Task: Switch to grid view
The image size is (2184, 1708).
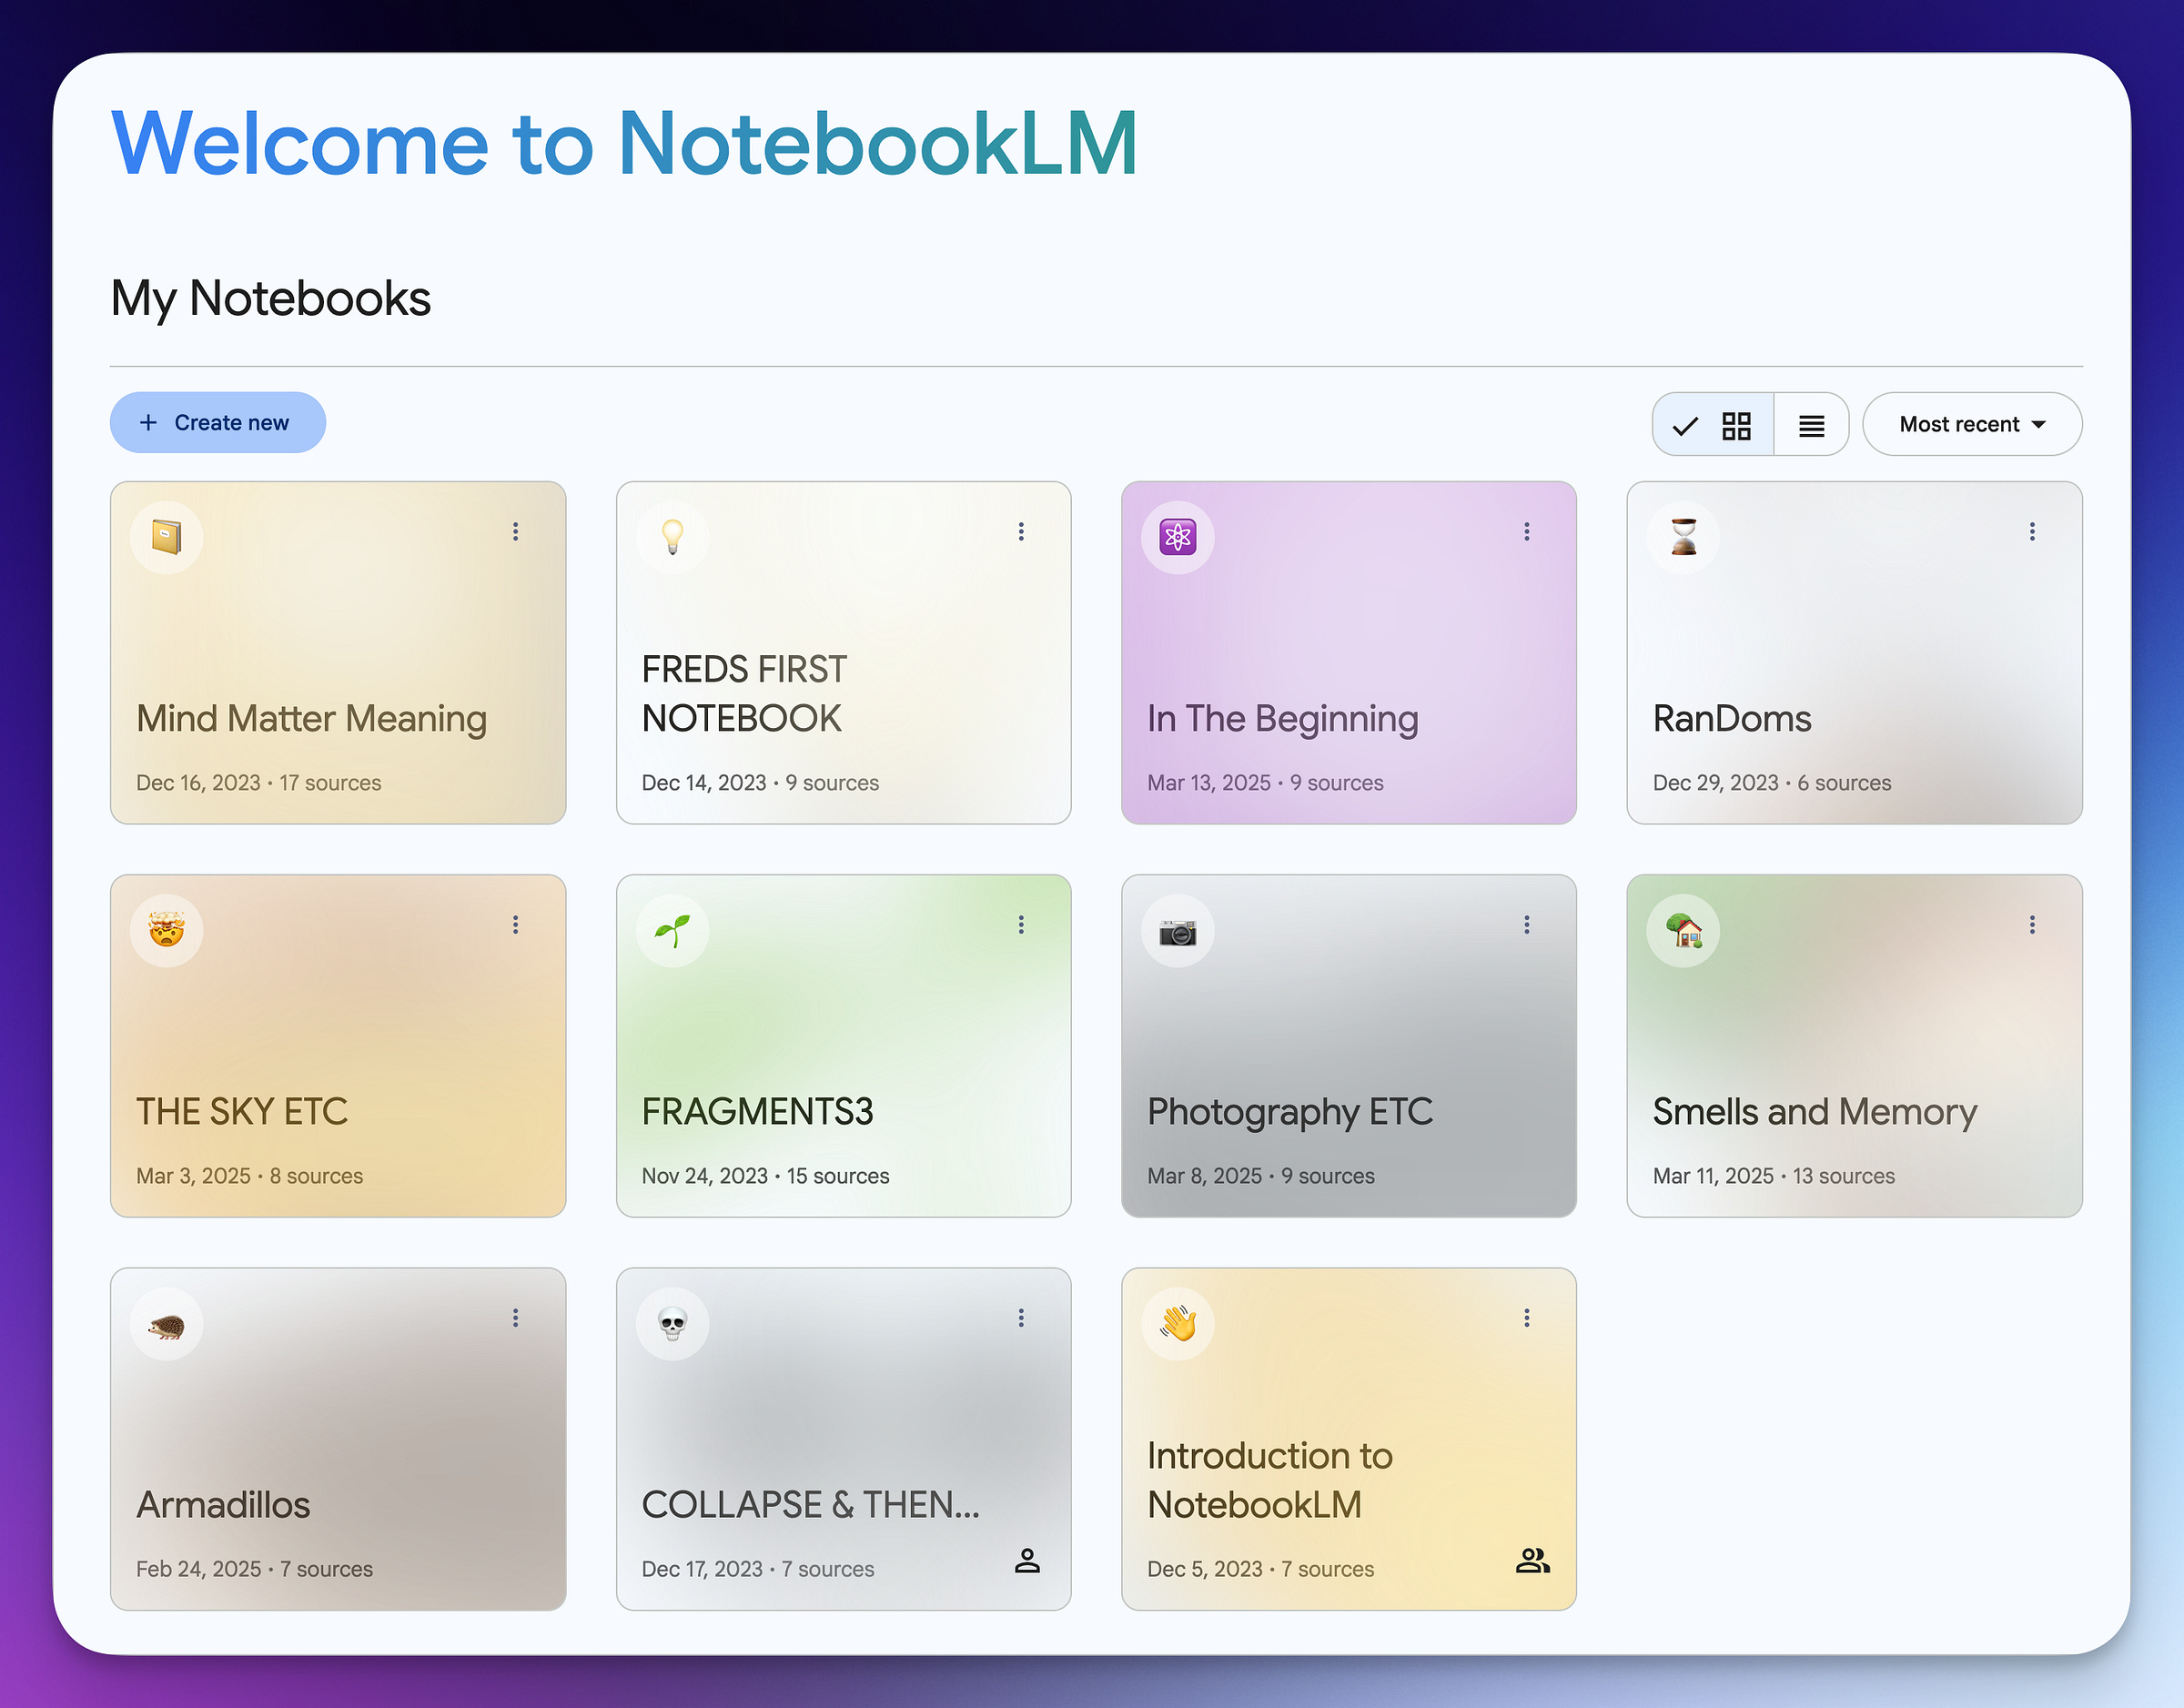Action: coord(1714,425)
